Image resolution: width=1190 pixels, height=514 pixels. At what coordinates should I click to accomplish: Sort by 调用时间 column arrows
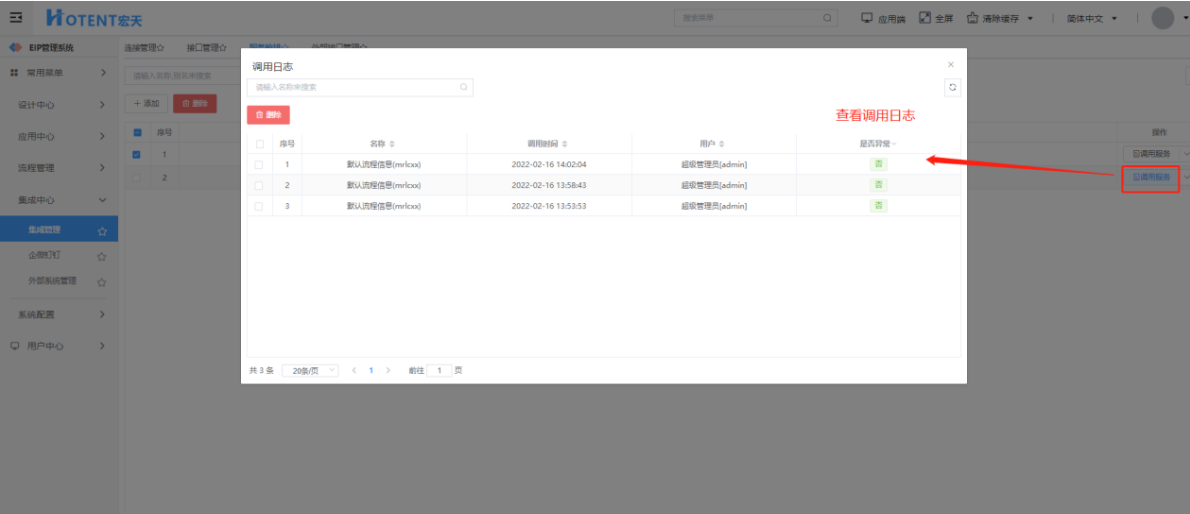565,143
